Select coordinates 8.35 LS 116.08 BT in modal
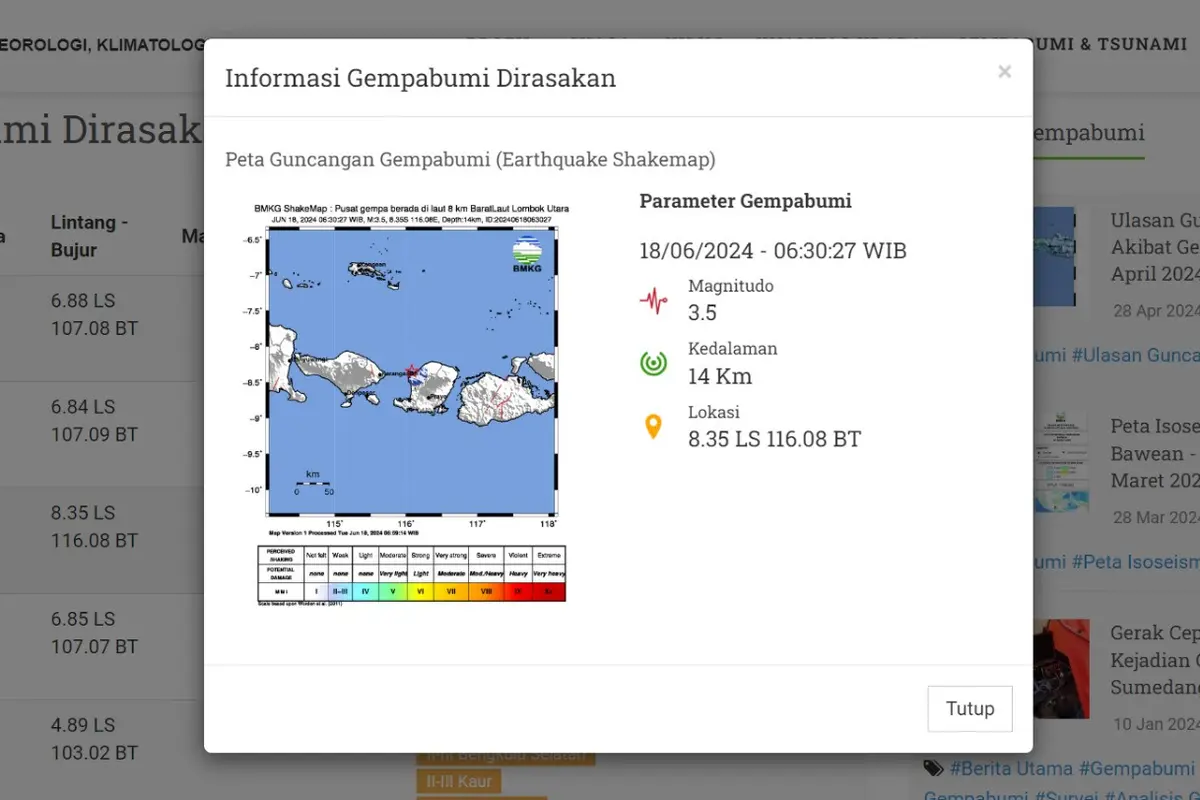Image resolution: width=1200 pixels, height=800 pixels. pyautogui.click(x=774, y=439)
